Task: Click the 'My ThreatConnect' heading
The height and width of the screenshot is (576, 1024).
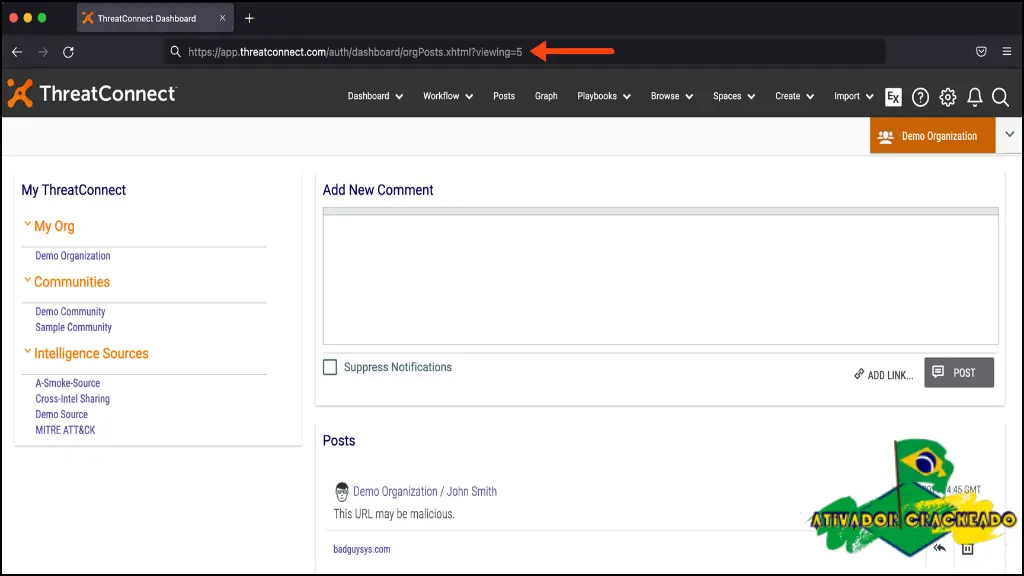Action: [73, 190]
